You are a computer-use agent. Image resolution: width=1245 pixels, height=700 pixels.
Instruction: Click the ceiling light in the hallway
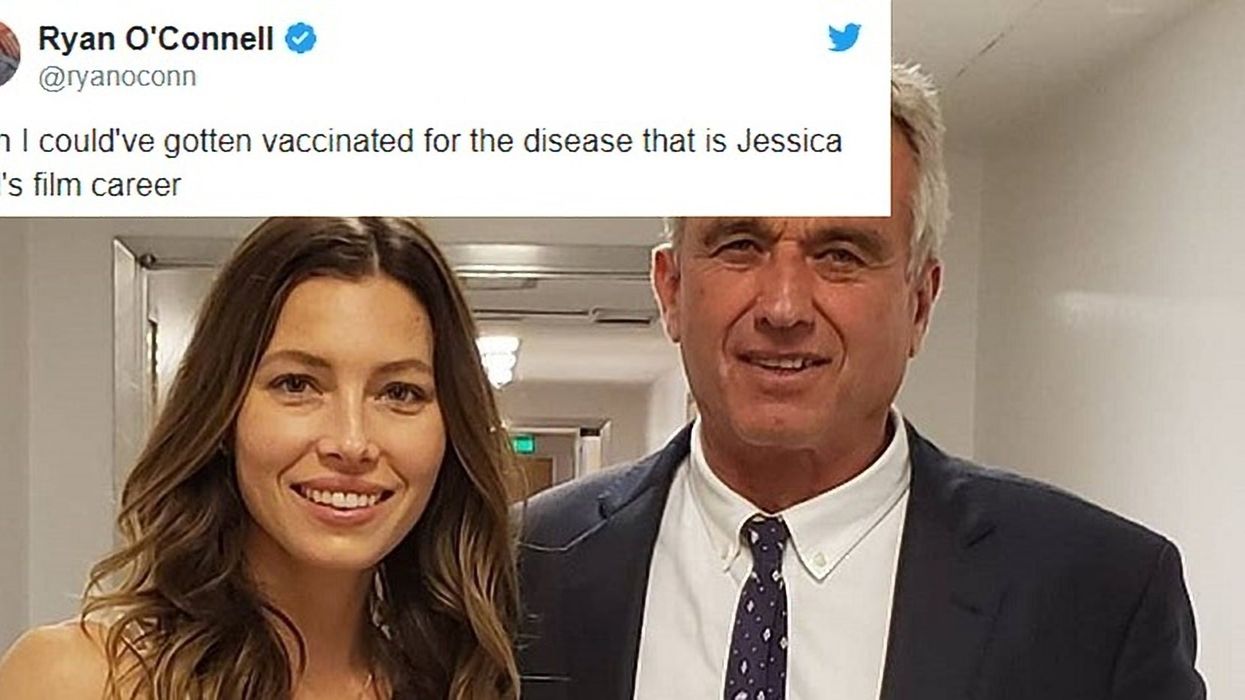499,357
